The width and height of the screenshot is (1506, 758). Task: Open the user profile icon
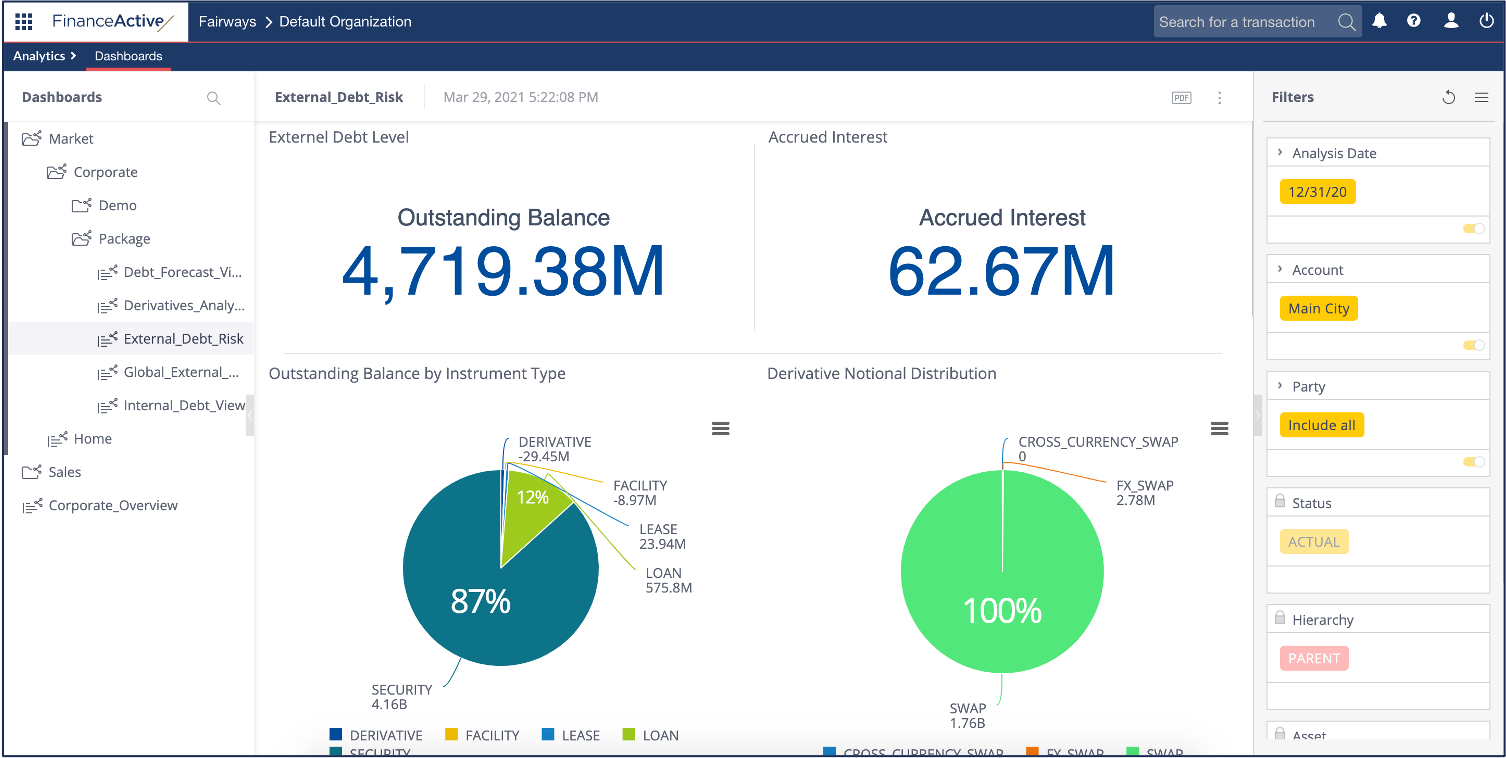click(1451, 21)
